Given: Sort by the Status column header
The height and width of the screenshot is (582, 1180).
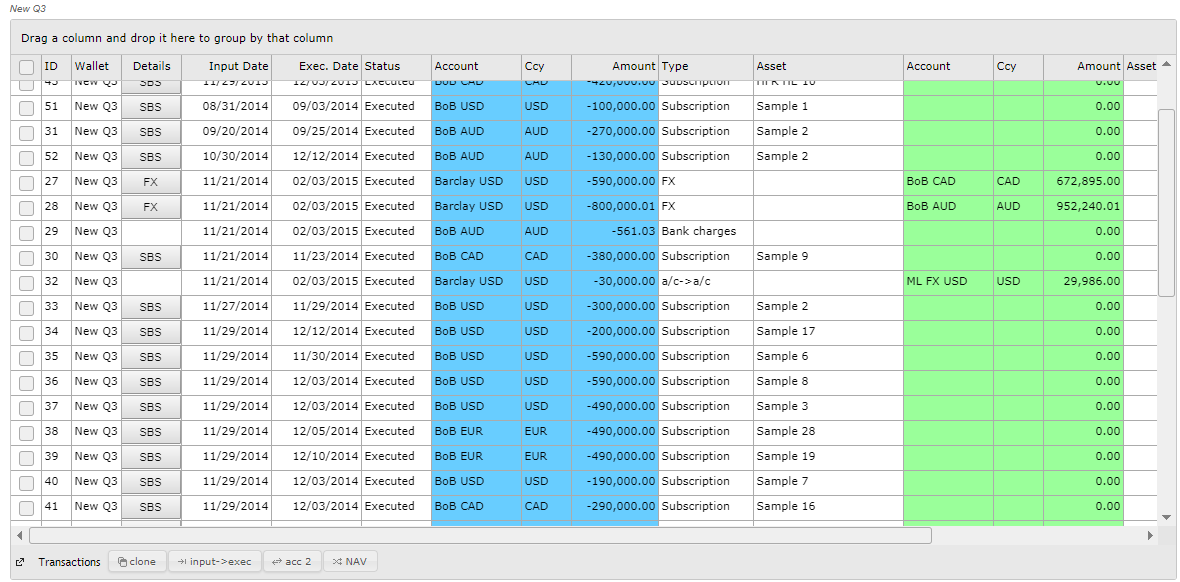Looking at the screenshot, I should pos(397,66).
